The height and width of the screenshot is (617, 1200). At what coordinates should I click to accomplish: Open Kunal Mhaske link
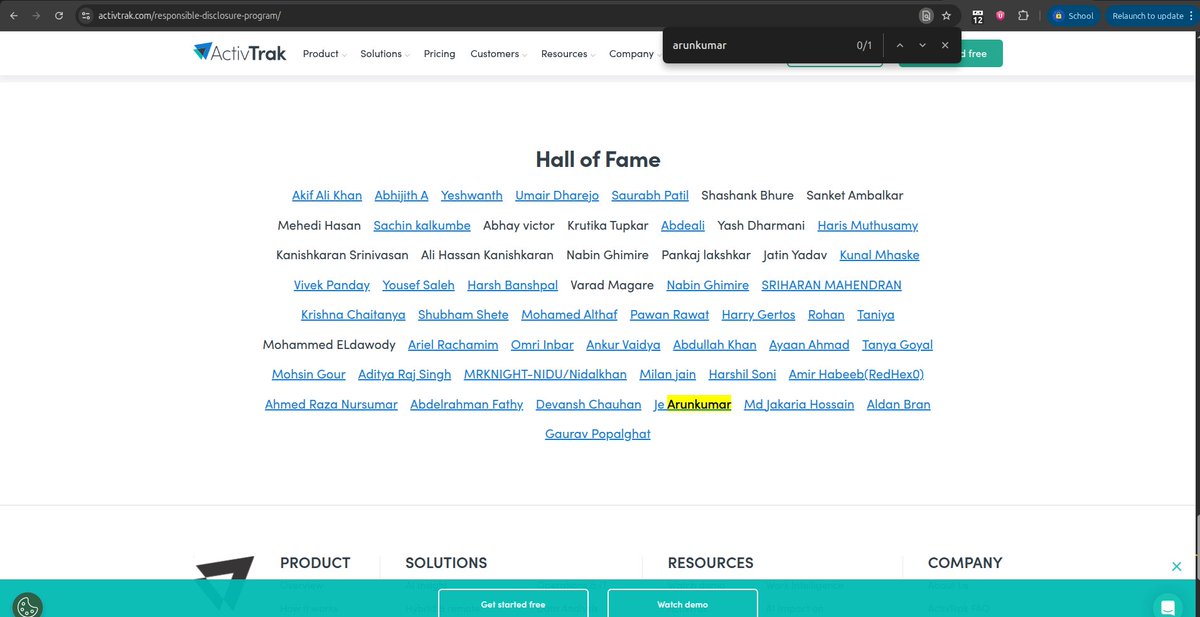[880, 256]
